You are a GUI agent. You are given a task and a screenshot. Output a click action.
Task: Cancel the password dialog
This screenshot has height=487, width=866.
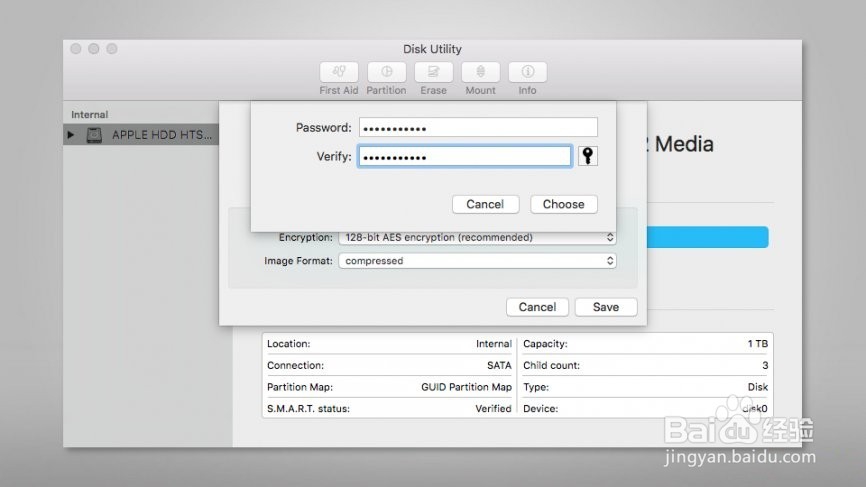click(x=485, y=204)
